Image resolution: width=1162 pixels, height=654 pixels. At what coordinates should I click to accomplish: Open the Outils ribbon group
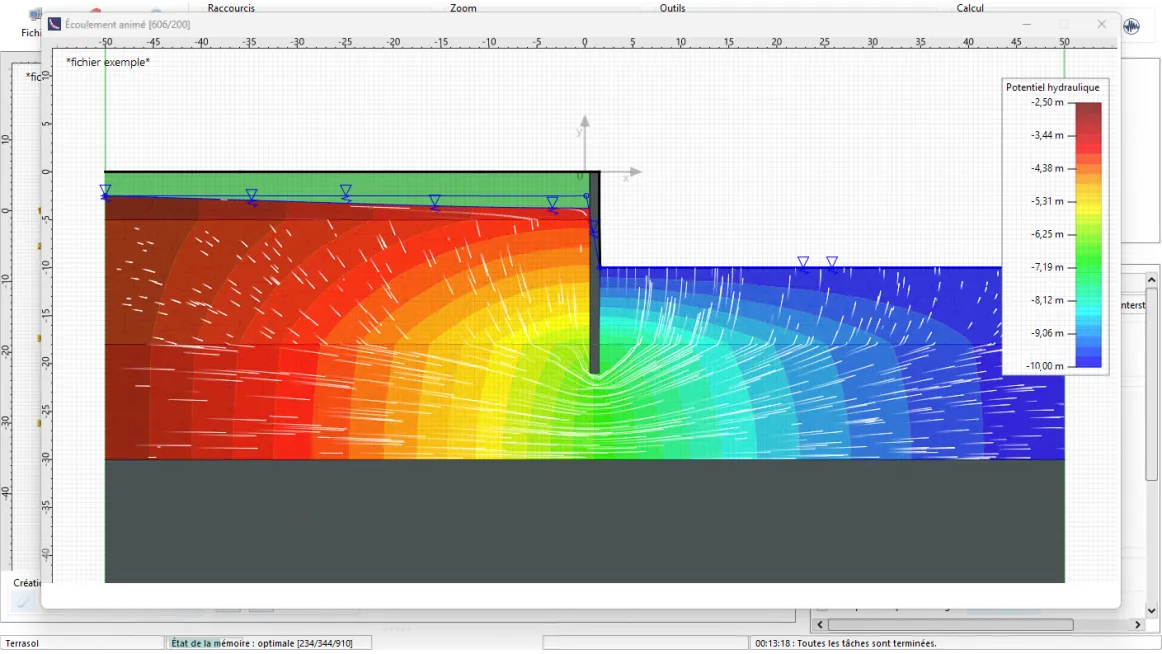click(x=672, y=8)
